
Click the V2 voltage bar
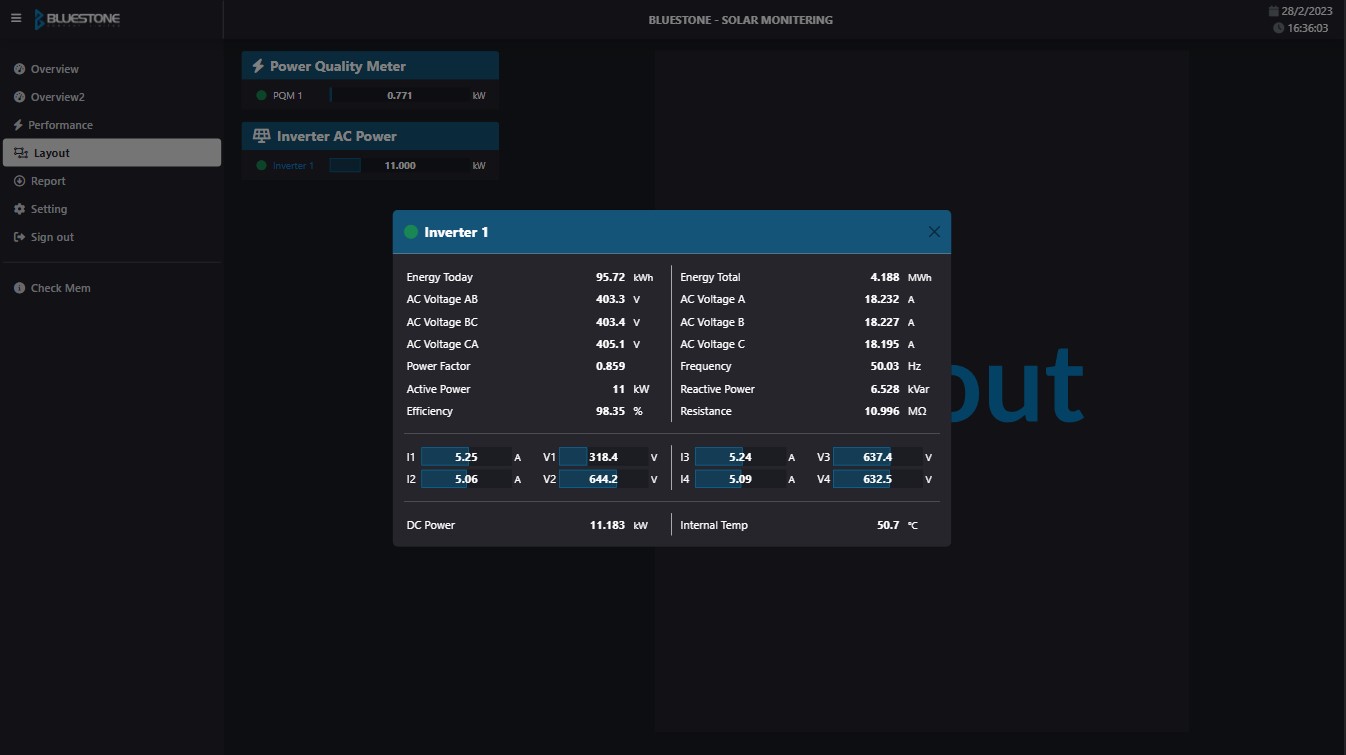pos(603,479)
